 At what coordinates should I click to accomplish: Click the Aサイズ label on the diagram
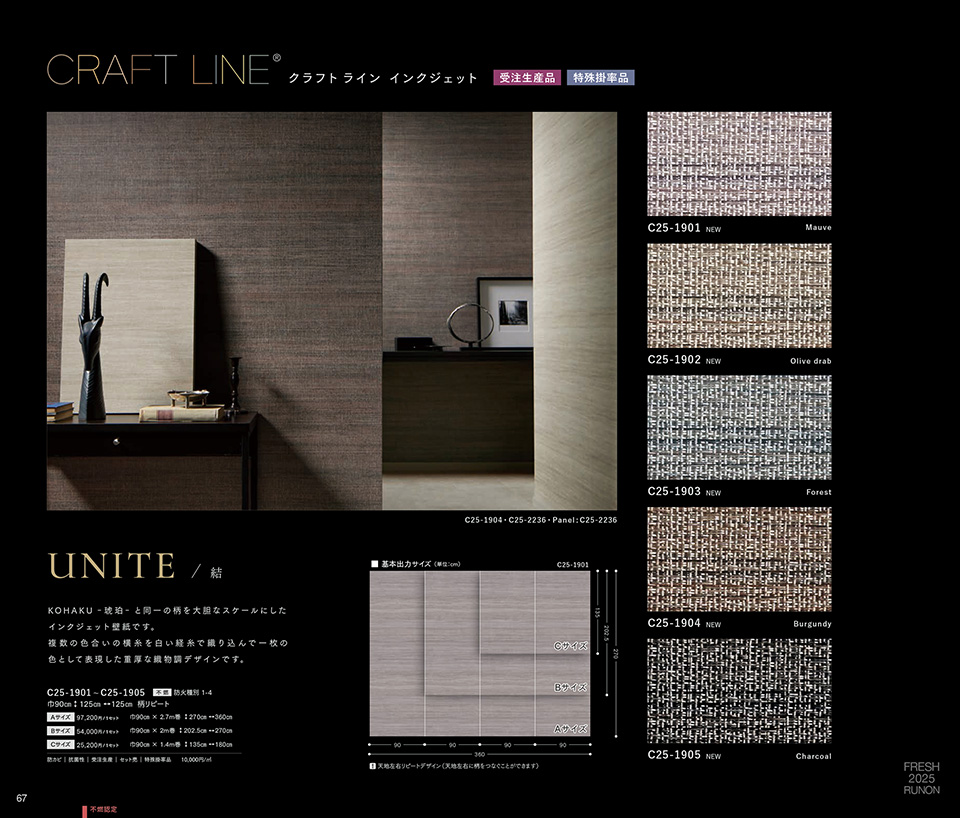click(571, 729)
